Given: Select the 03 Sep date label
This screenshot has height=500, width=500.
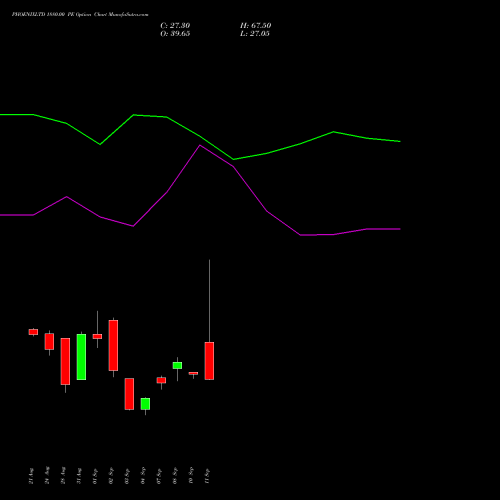Looking at the screenshot, I should [x=127, y=476].
